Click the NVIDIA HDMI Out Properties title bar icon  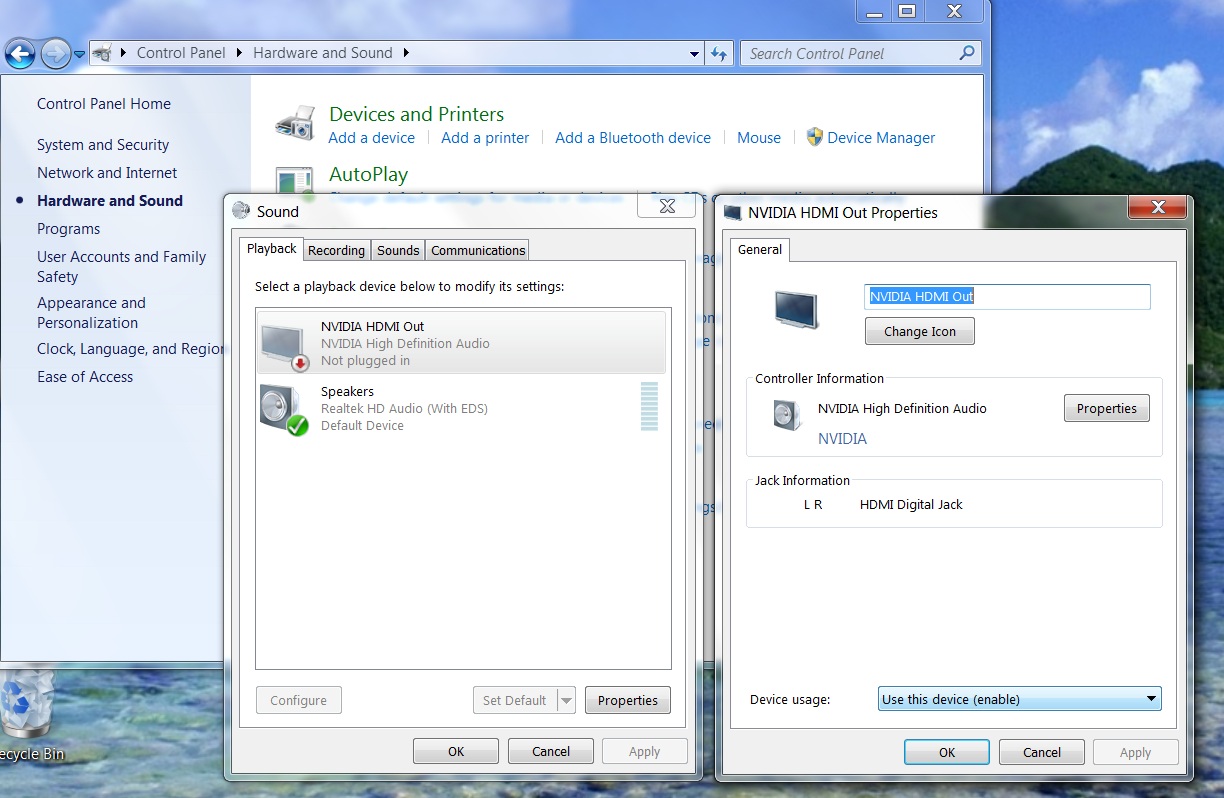[733, 212]
